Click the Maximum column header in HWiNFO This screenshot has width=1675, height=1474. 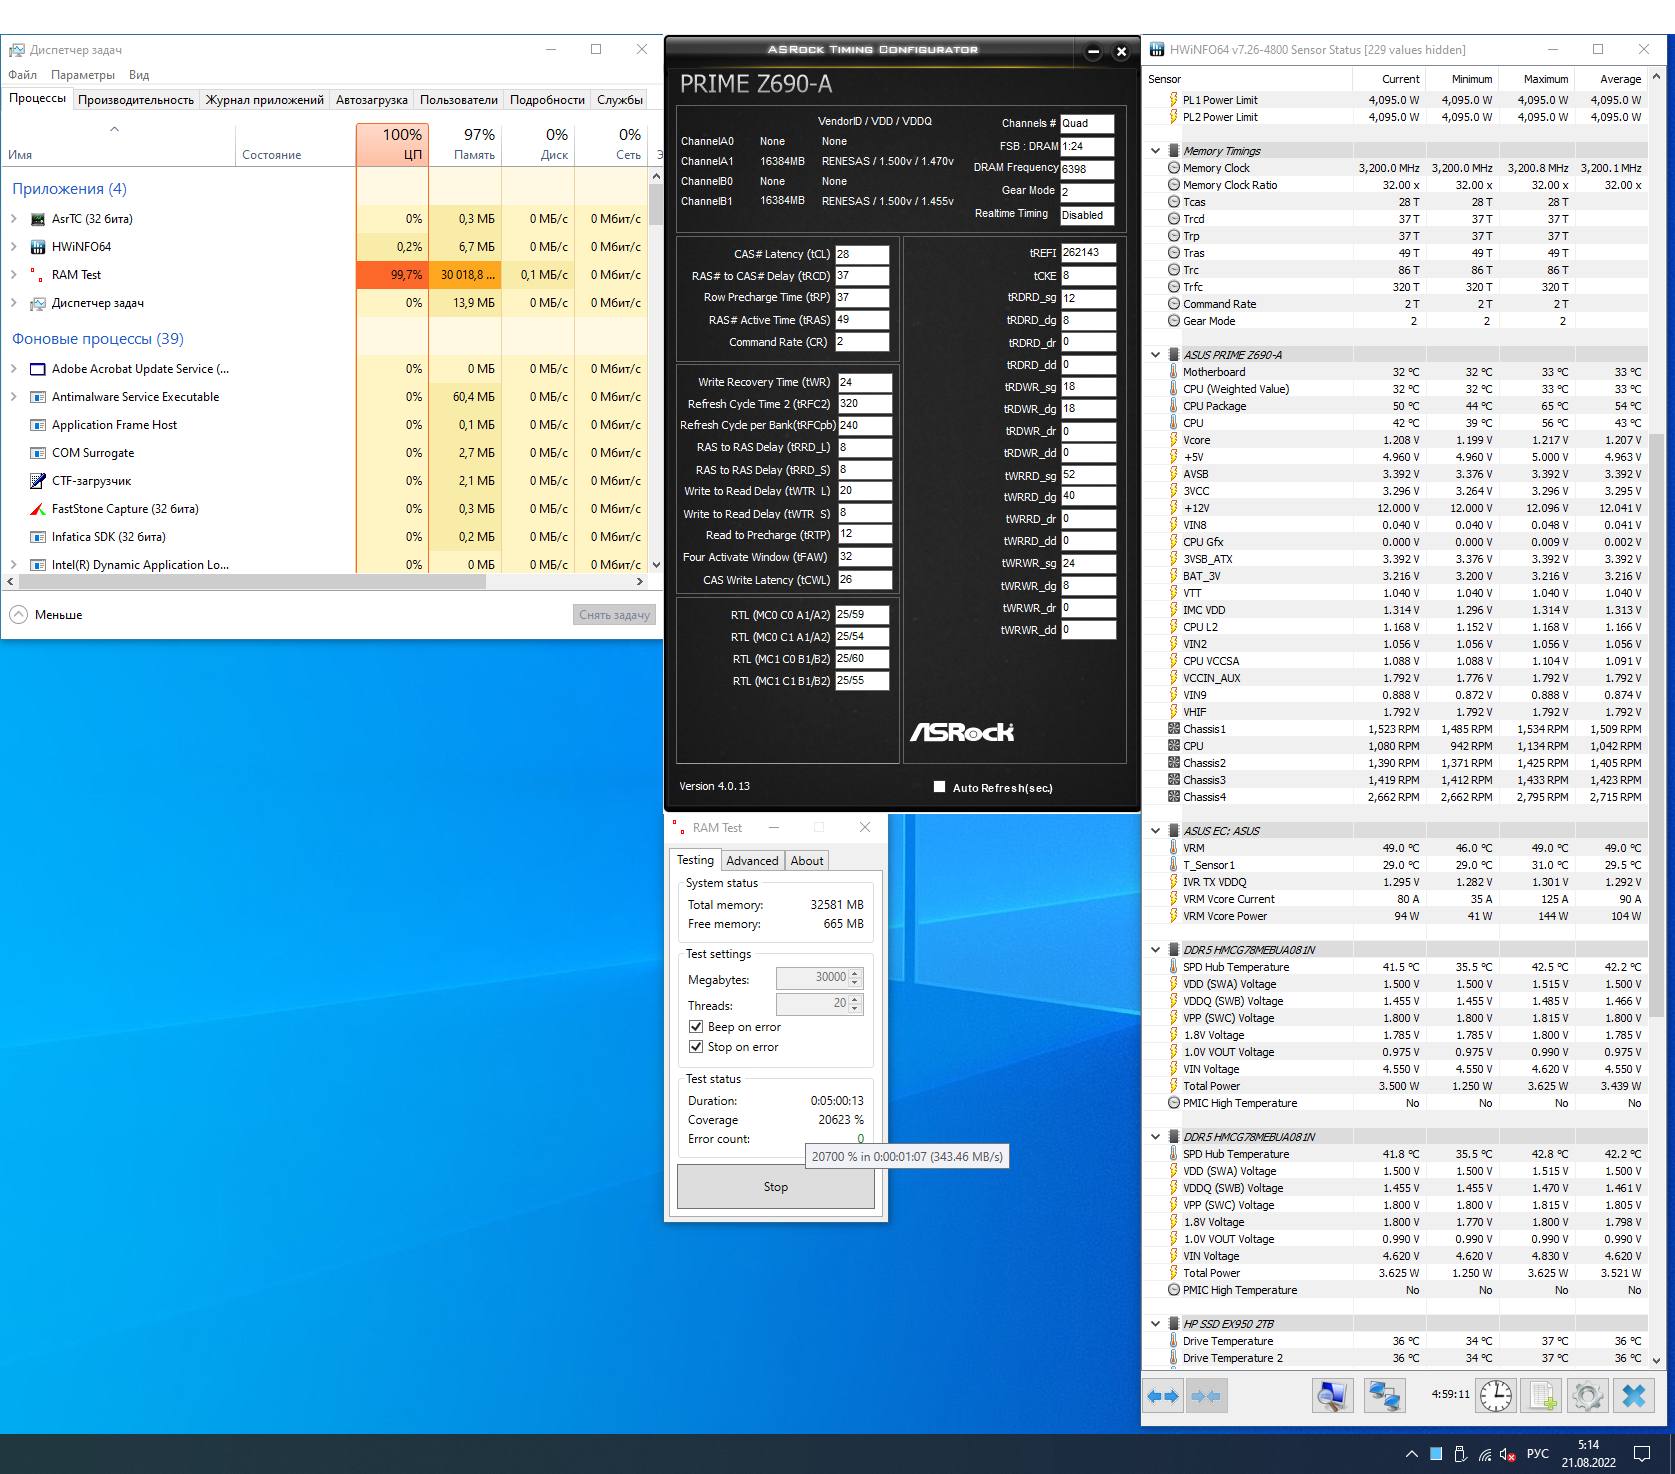coord(1537,79)
